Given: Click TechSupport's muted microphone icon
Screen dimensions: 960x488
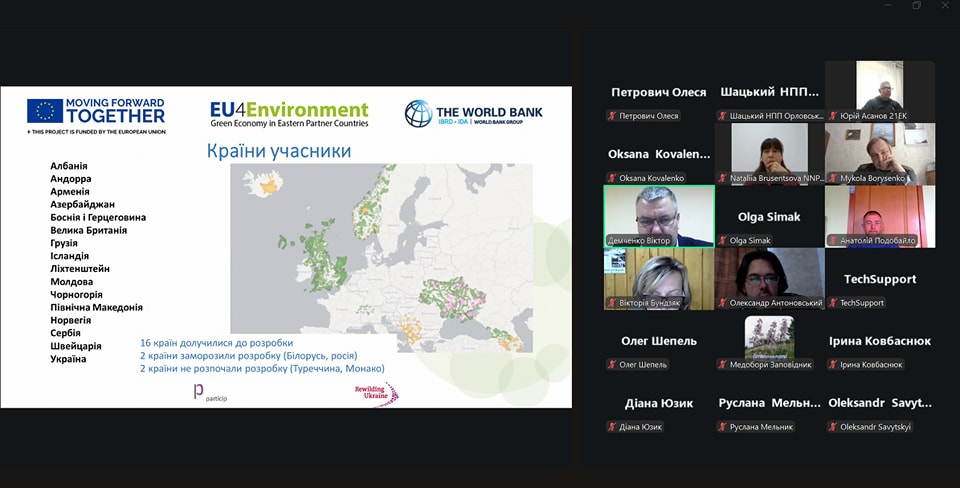Looking at the screenshot, I should [x=832, y=303].
